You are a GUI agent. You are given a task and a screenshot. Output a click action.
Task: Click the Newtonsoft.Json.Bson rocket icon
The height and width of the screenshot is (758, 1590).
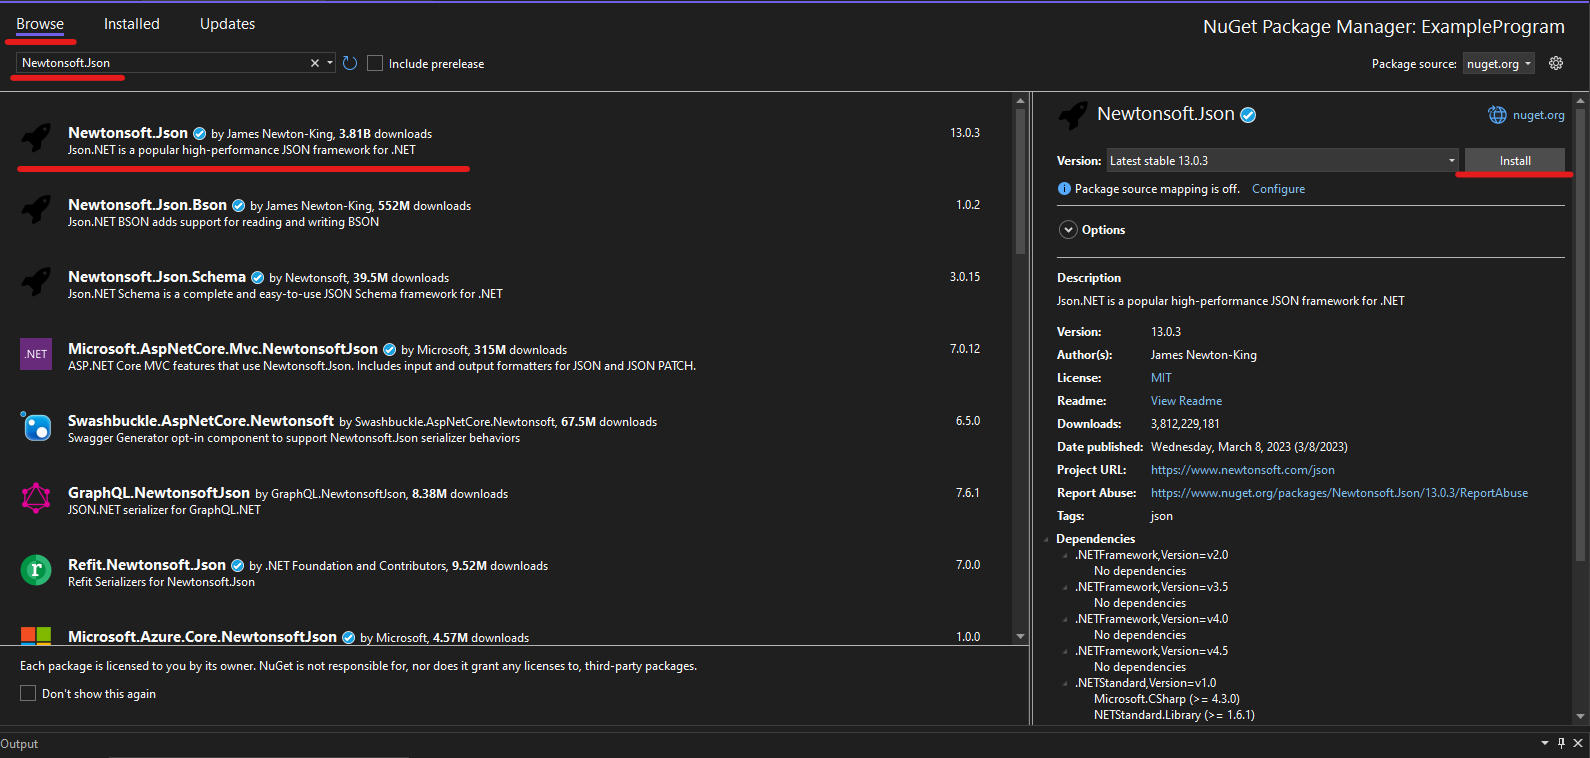(36, 209)
